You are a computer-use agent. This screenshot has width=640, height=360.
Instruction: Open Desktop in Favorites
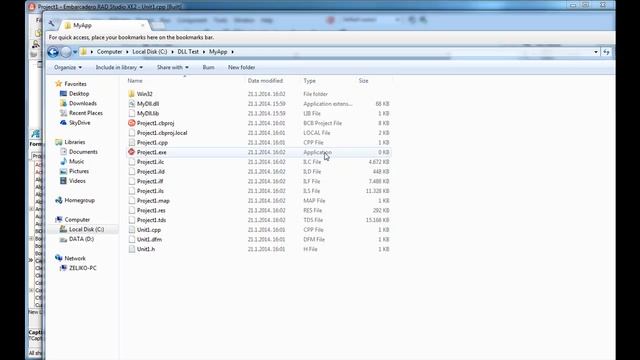pos(79,93)
